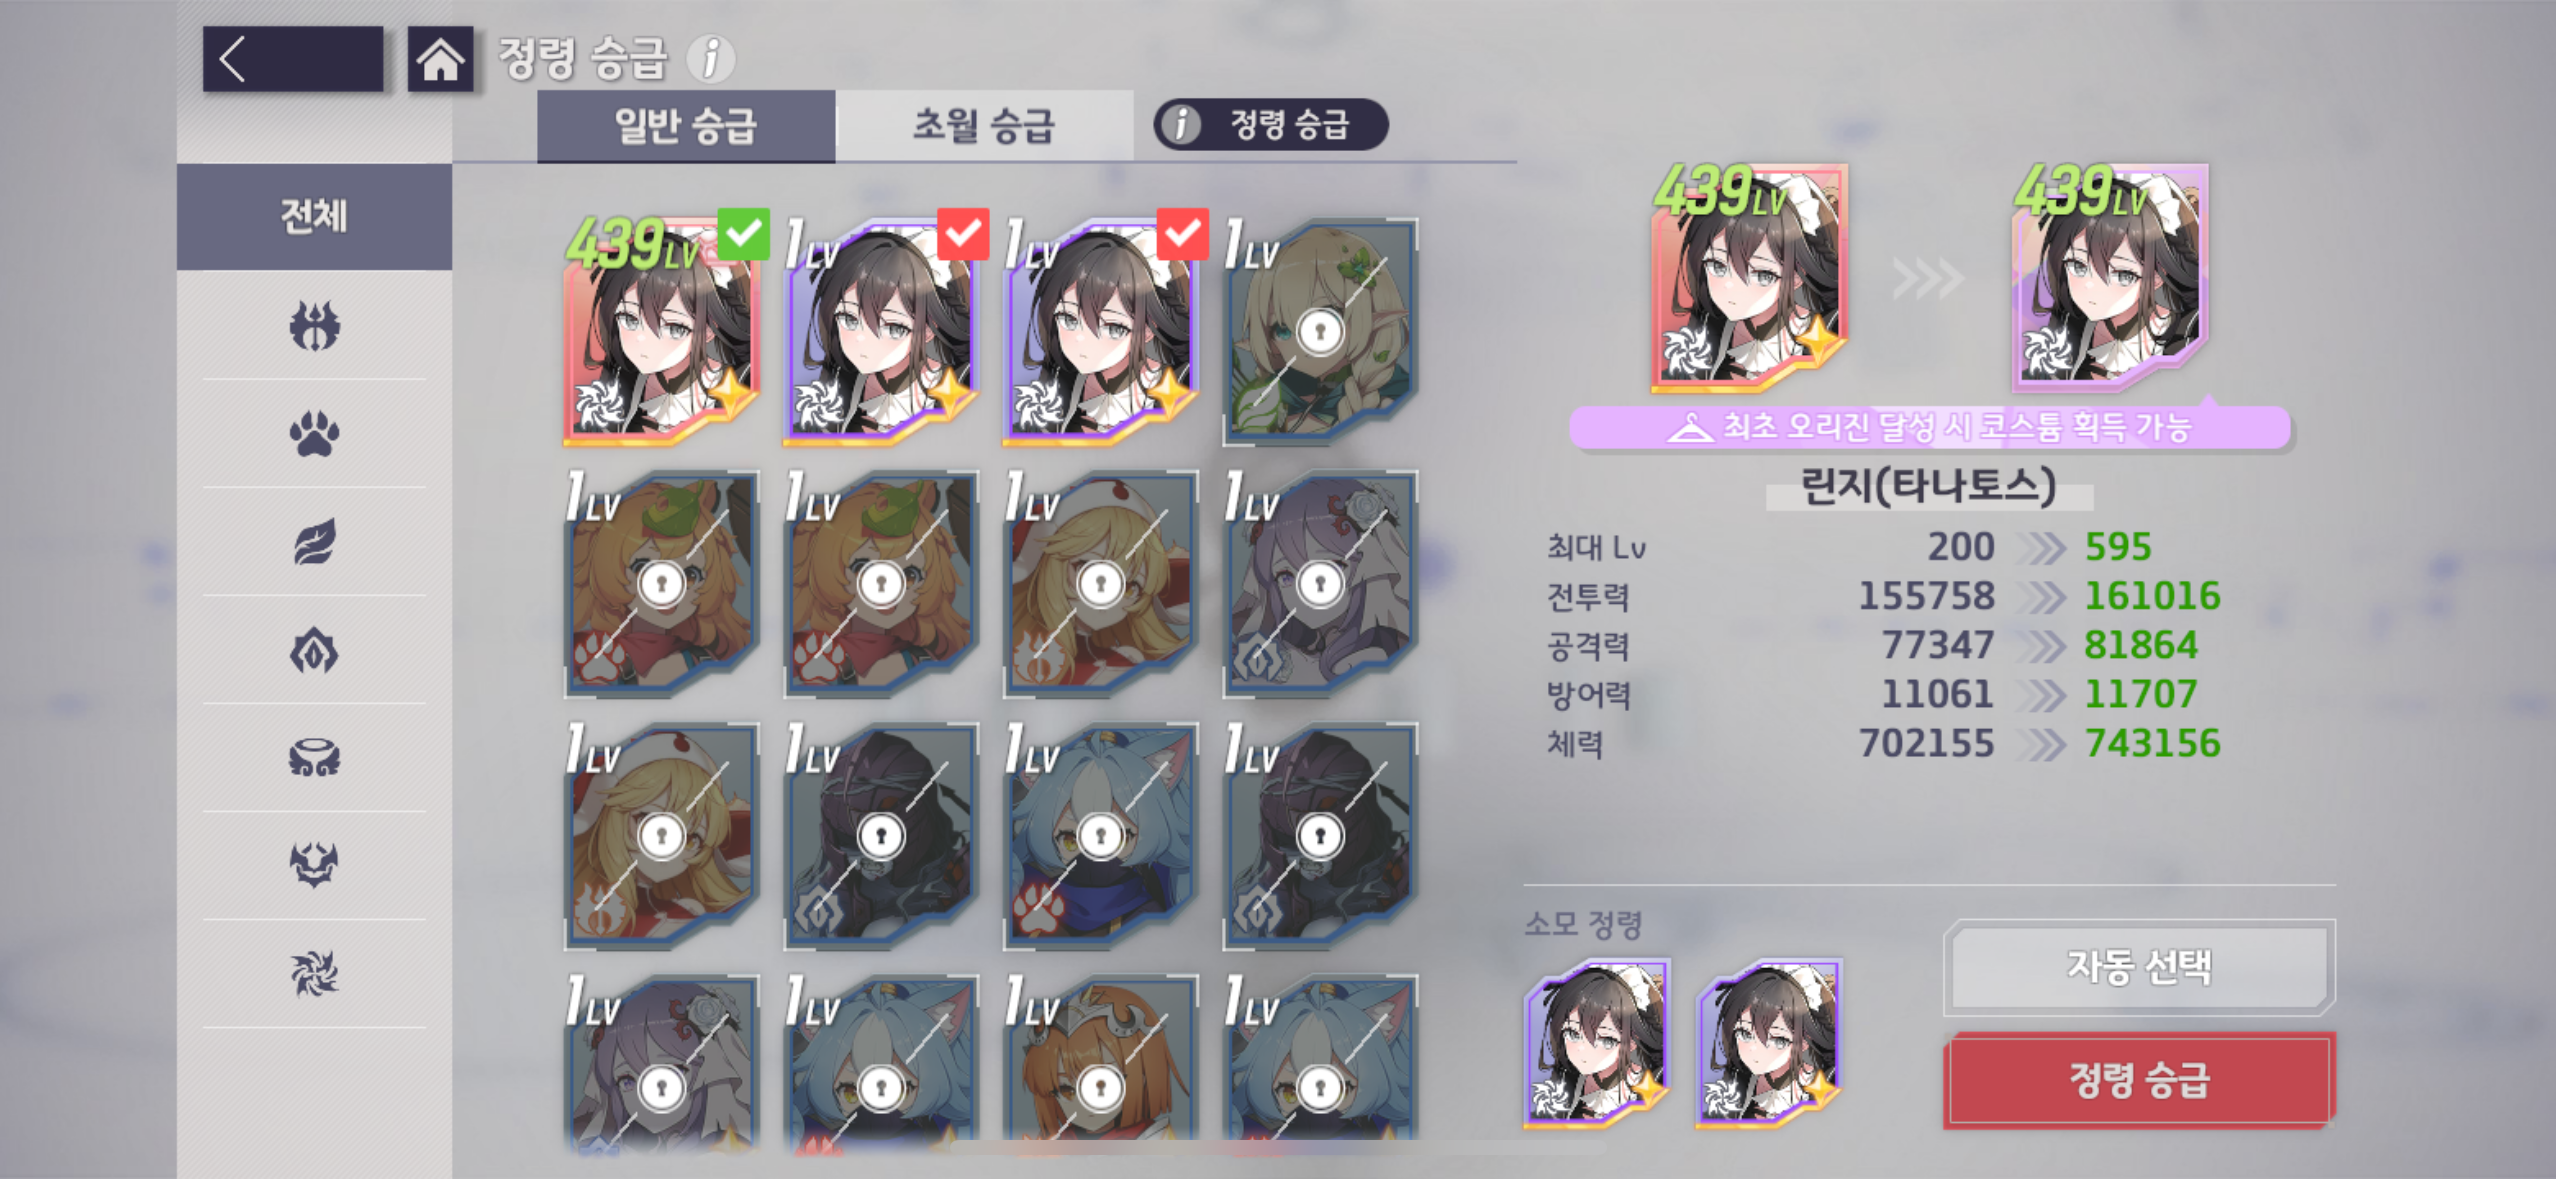Viewport: 2556px width, 1179px height.
Task: Deselect the first red-checked Lv 1 spirit
Action: 884,328
